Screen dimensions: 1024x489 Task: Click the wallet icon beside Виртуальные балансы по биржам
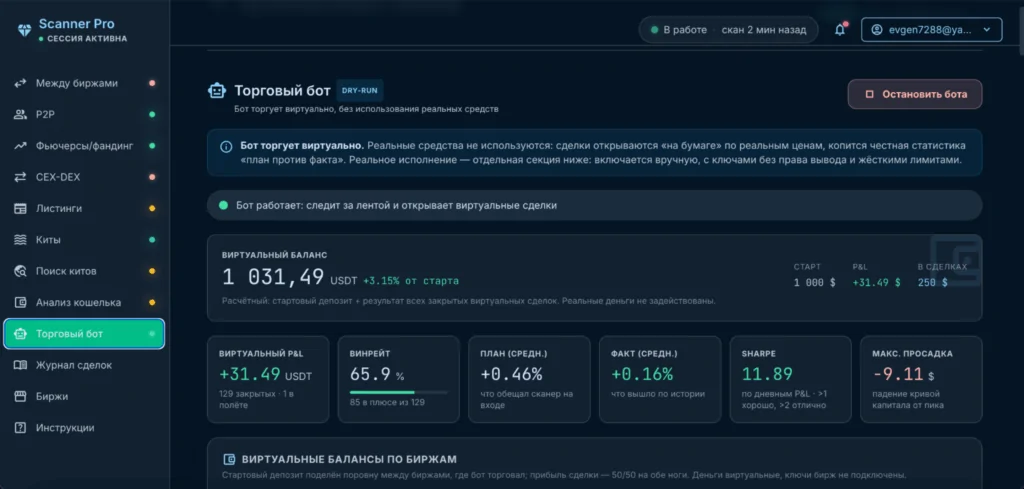point(229,459)
